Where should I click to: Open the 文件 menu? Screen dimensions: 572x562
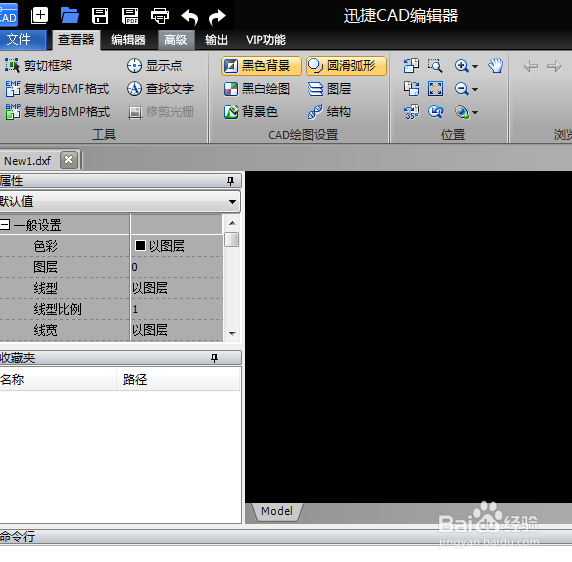(x=23, y=39)
